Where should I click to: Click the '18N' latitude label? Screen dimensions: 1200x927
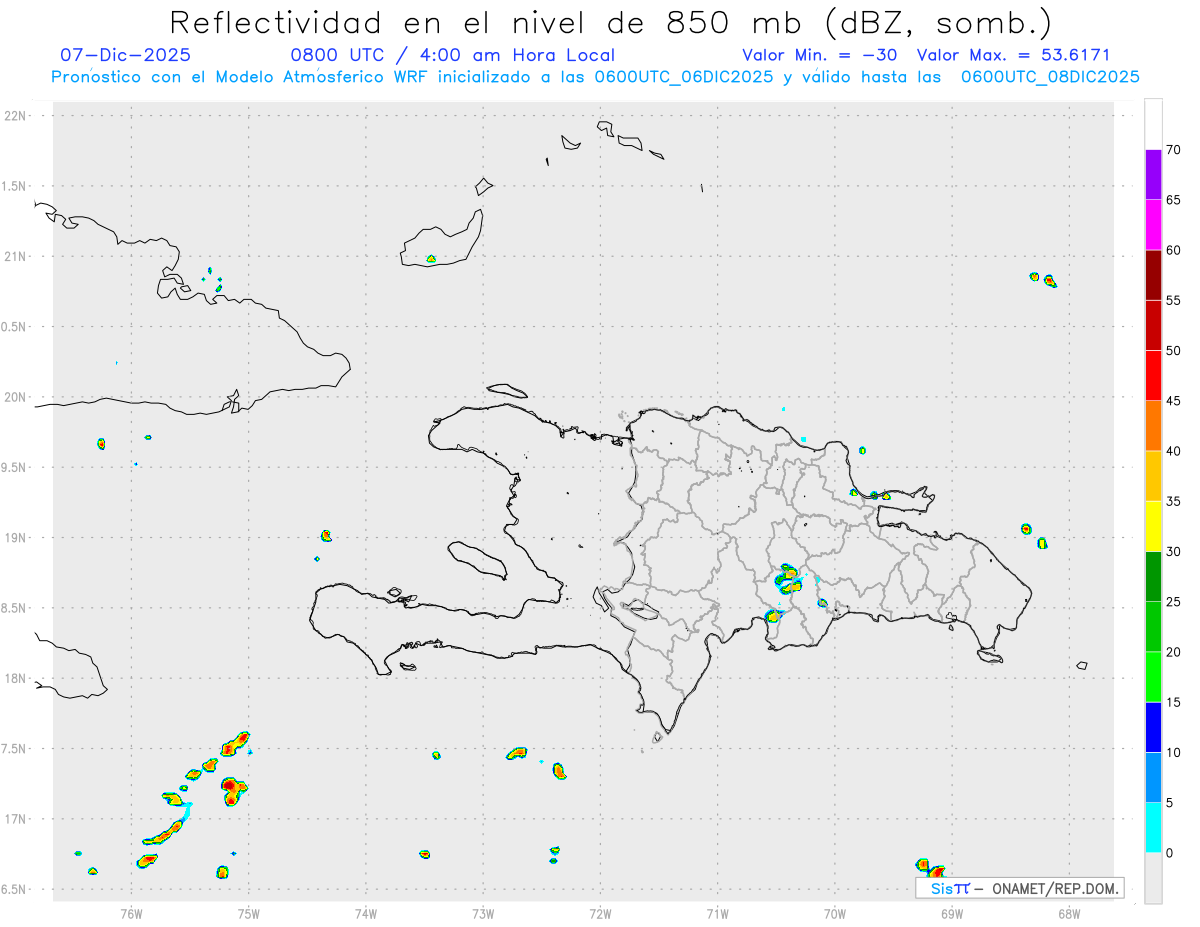coord(17,679)
